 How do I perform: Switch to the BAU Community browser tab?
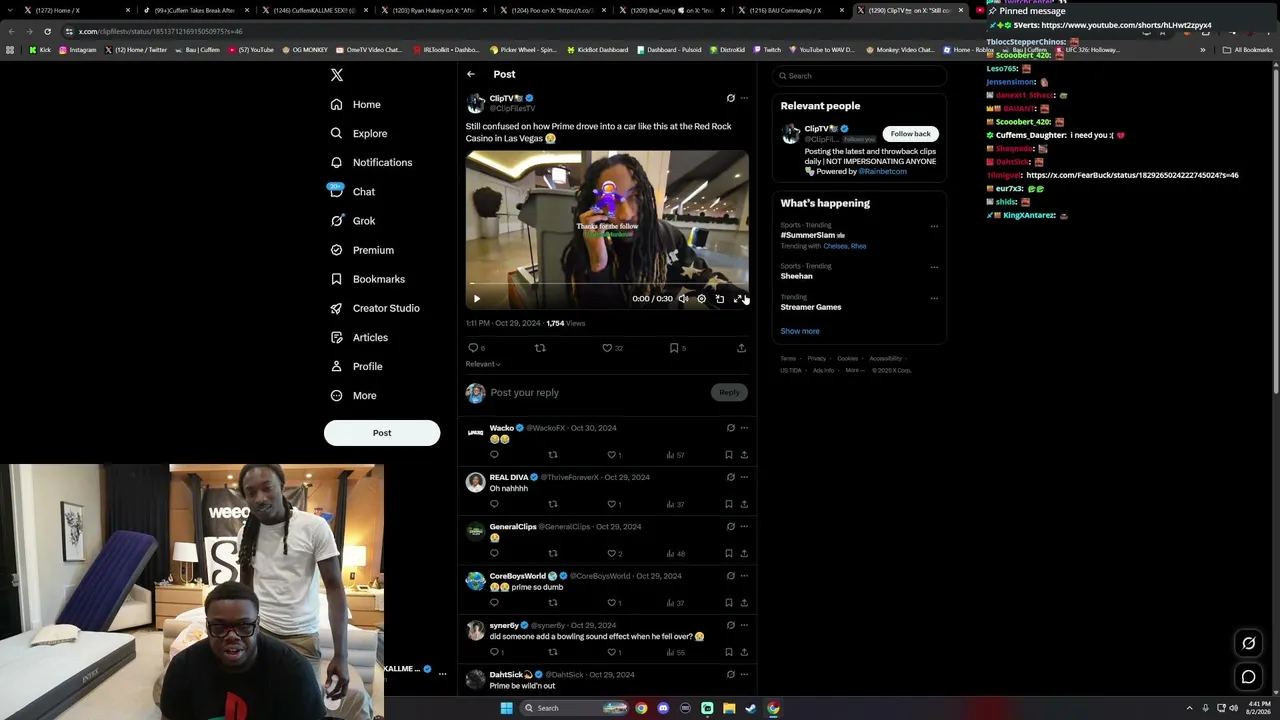tap(790, 10)
